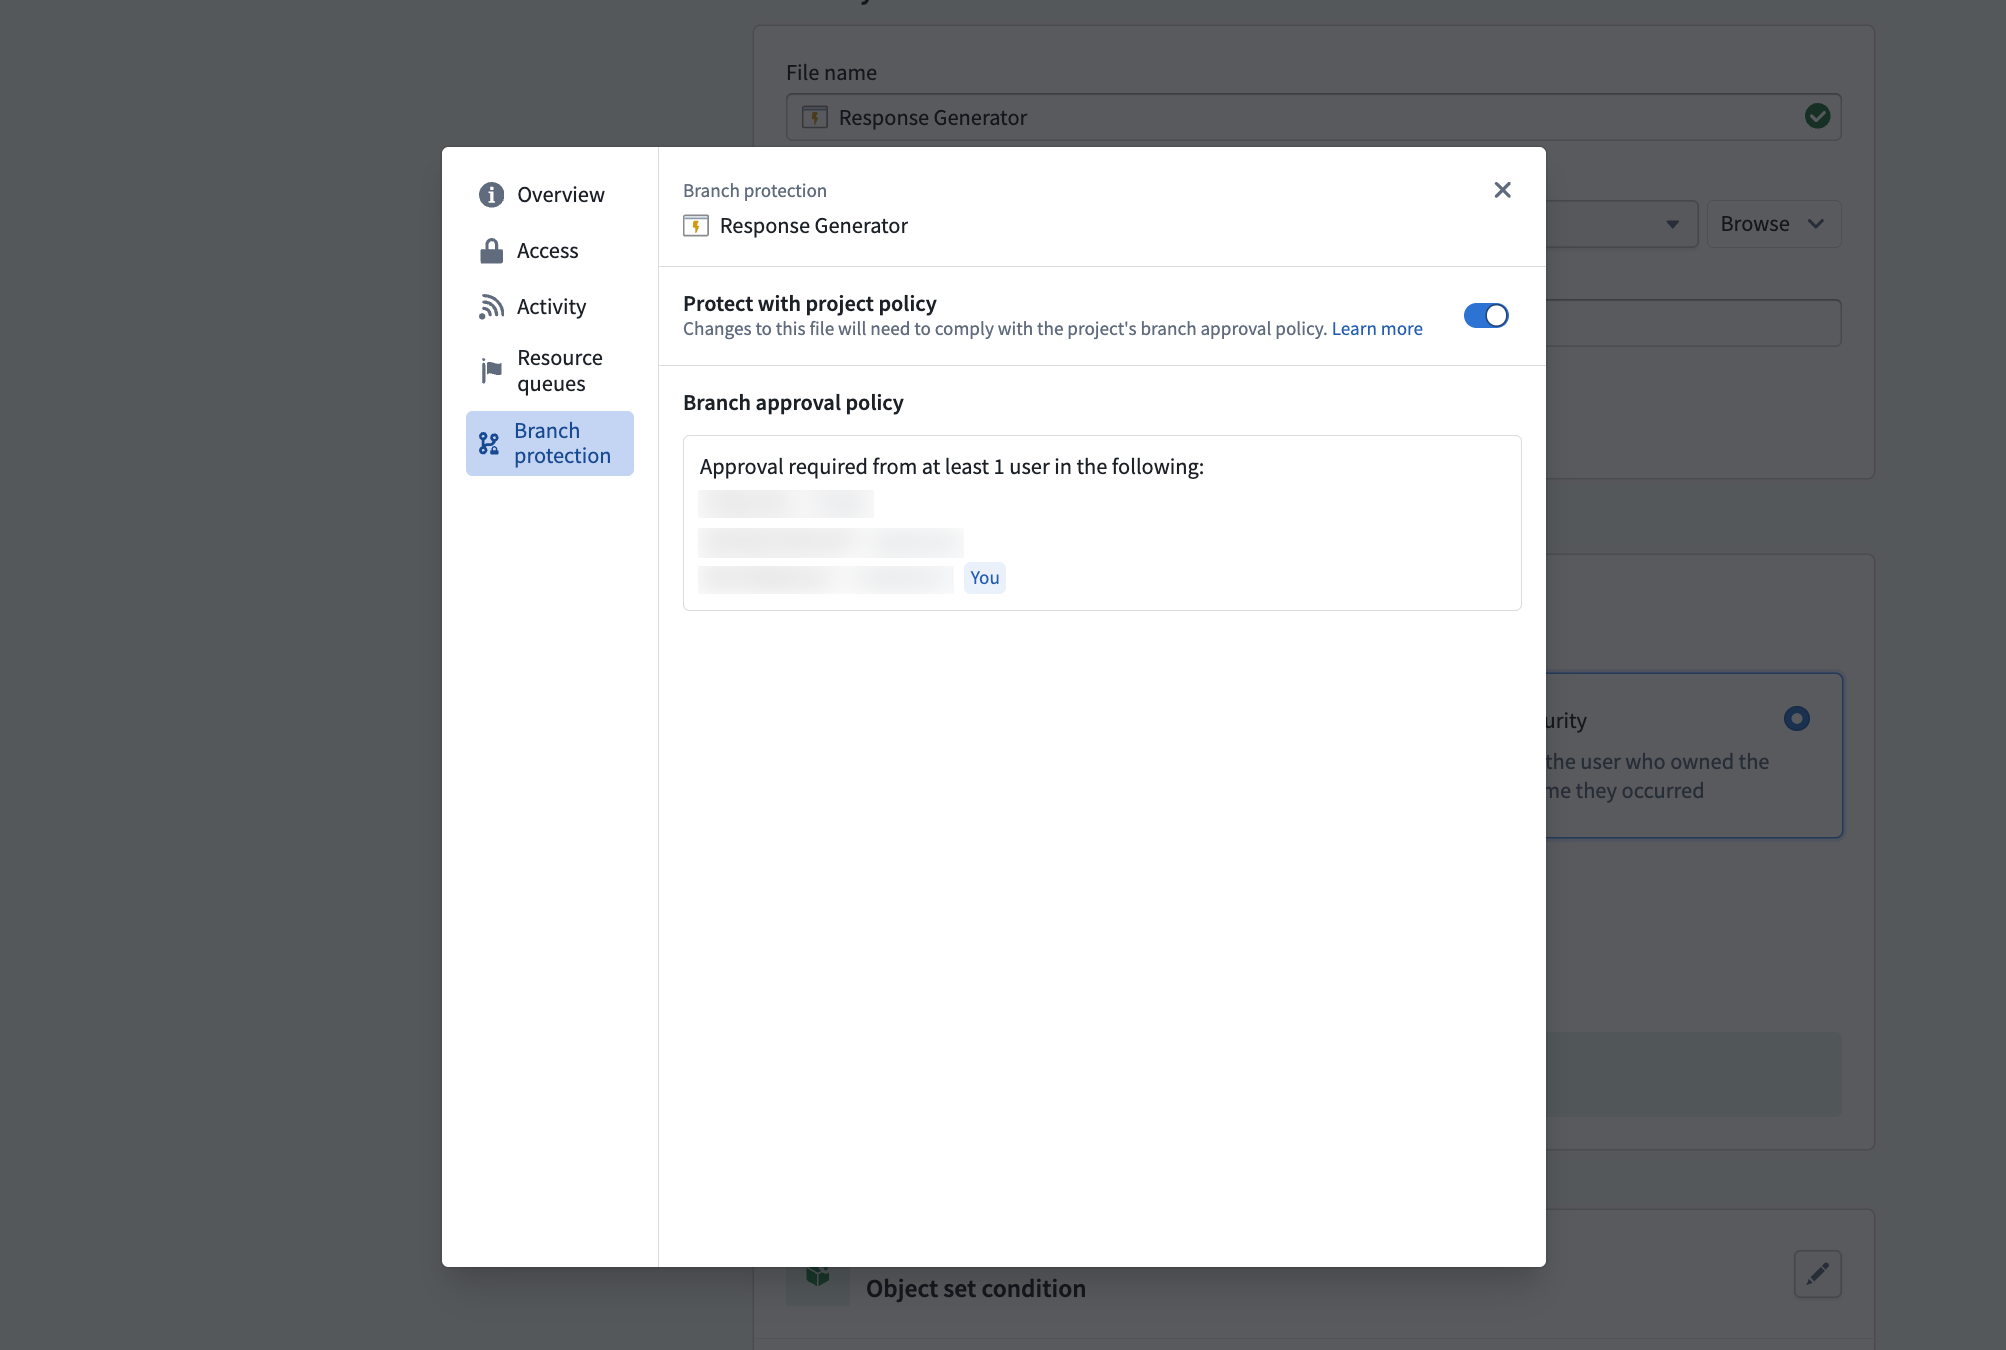Click the pencil edit icon beside Object set condition
This screenshot has width=2006, height=1350.
click(x=1817, y=1273)
